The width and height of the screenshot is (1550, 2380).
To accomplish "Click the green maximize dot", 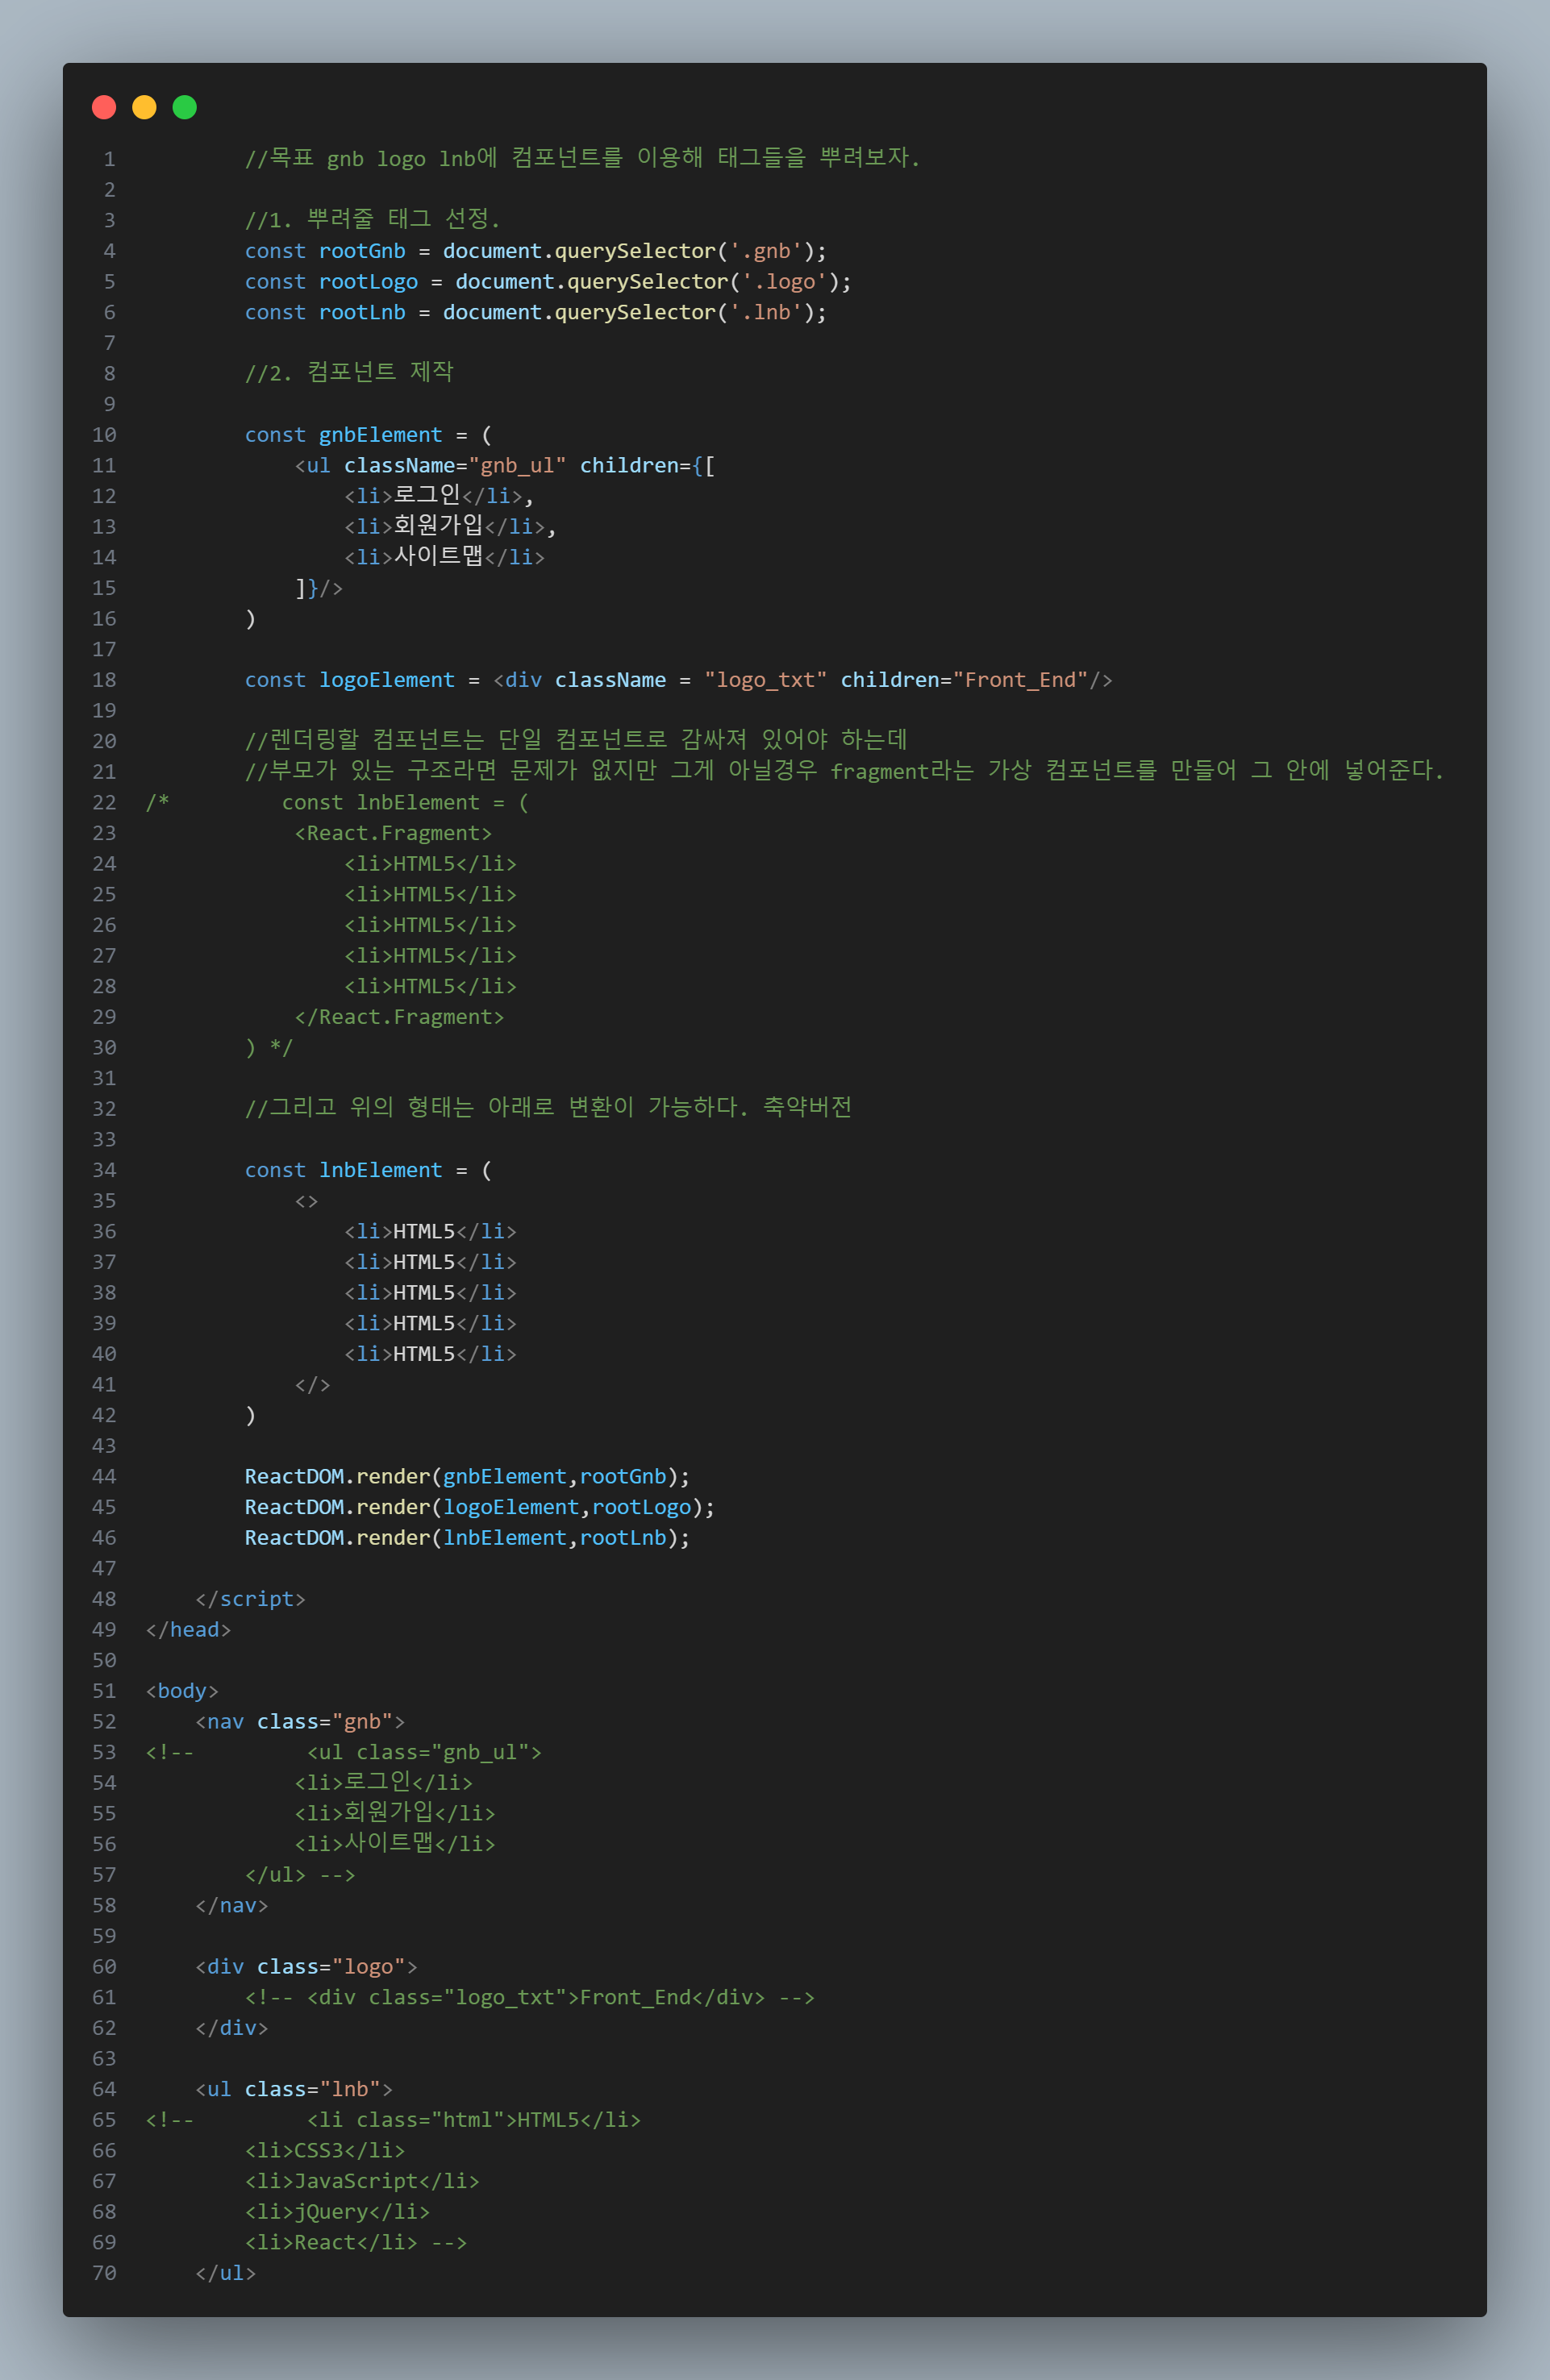I will 185,107.
